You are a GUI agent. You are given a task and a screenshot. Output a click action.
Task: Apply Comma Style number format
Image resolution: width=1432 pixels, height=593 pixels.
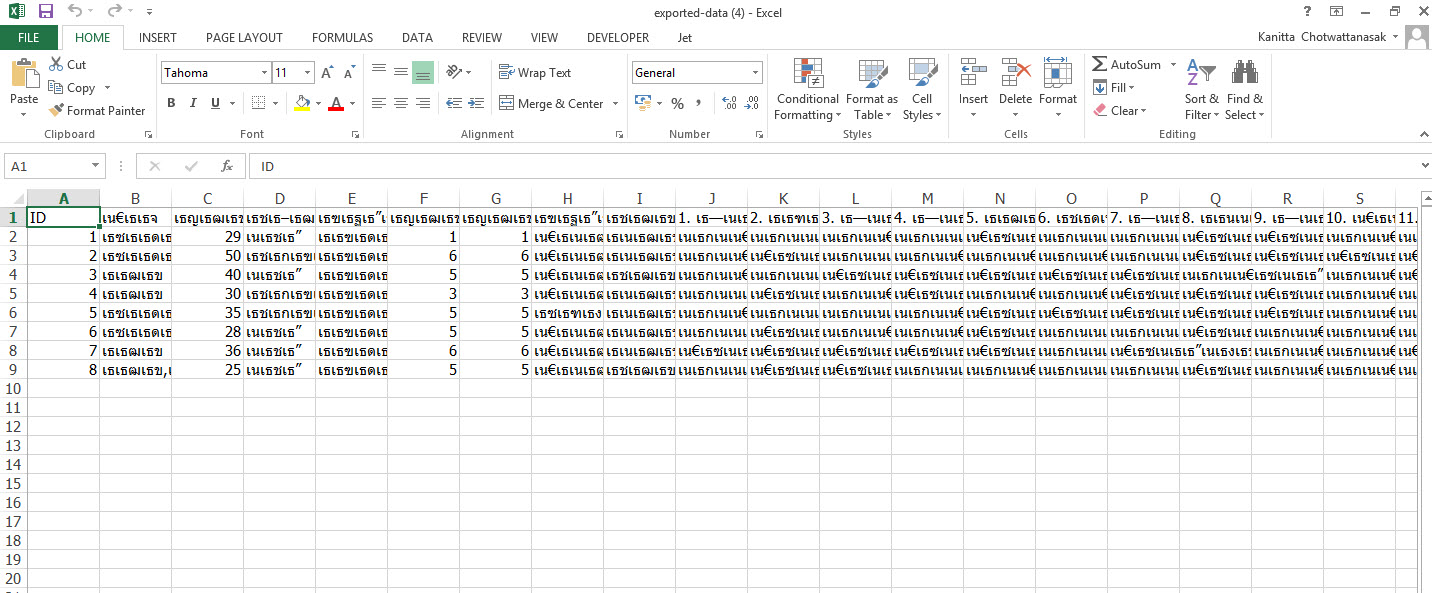click(699, 103)
